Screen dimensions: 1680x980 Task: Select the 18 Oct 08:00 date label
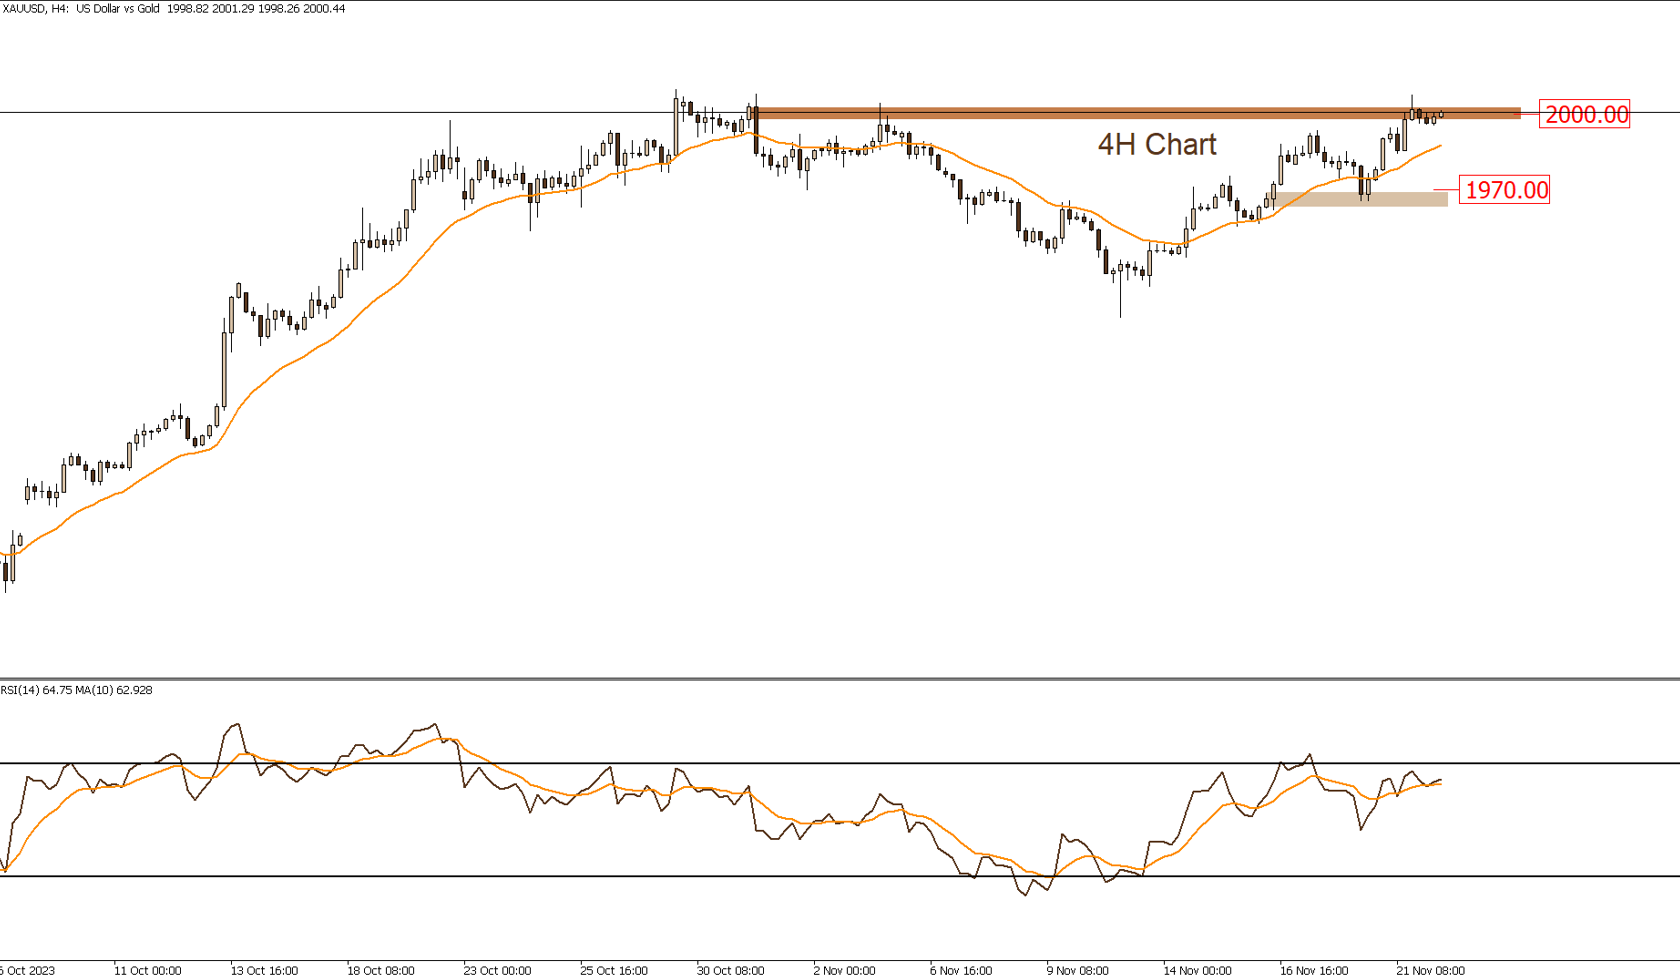pyautogui.click(x=381, y=970)
